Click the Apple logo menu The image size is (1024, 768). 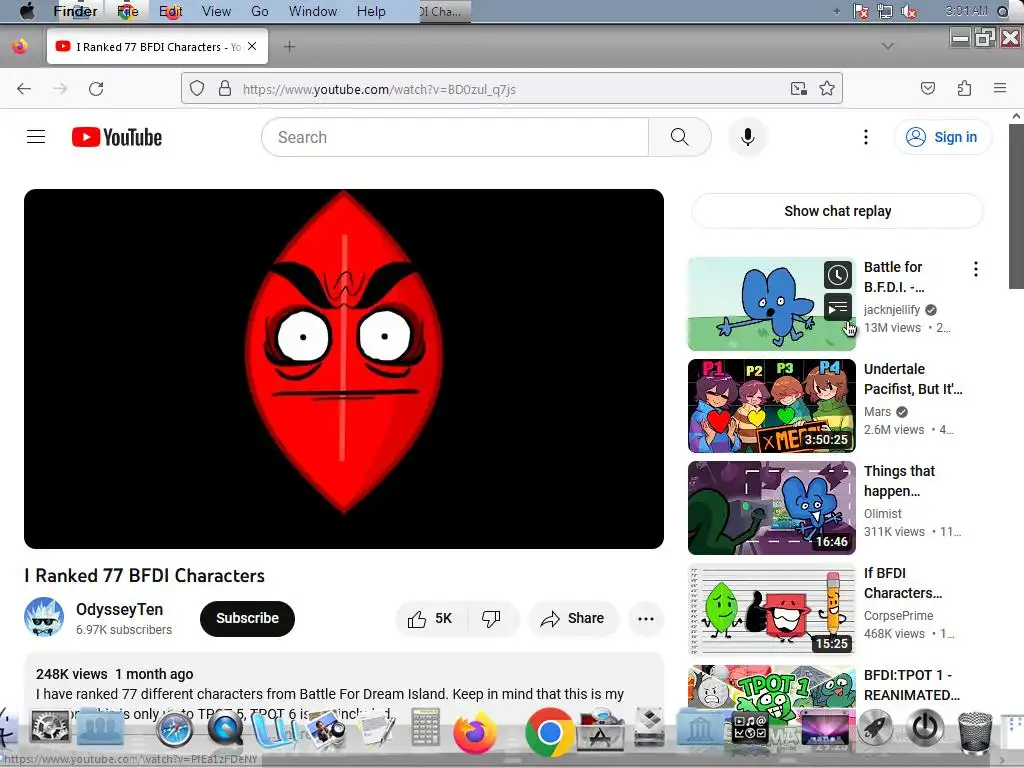pos(27,11)
